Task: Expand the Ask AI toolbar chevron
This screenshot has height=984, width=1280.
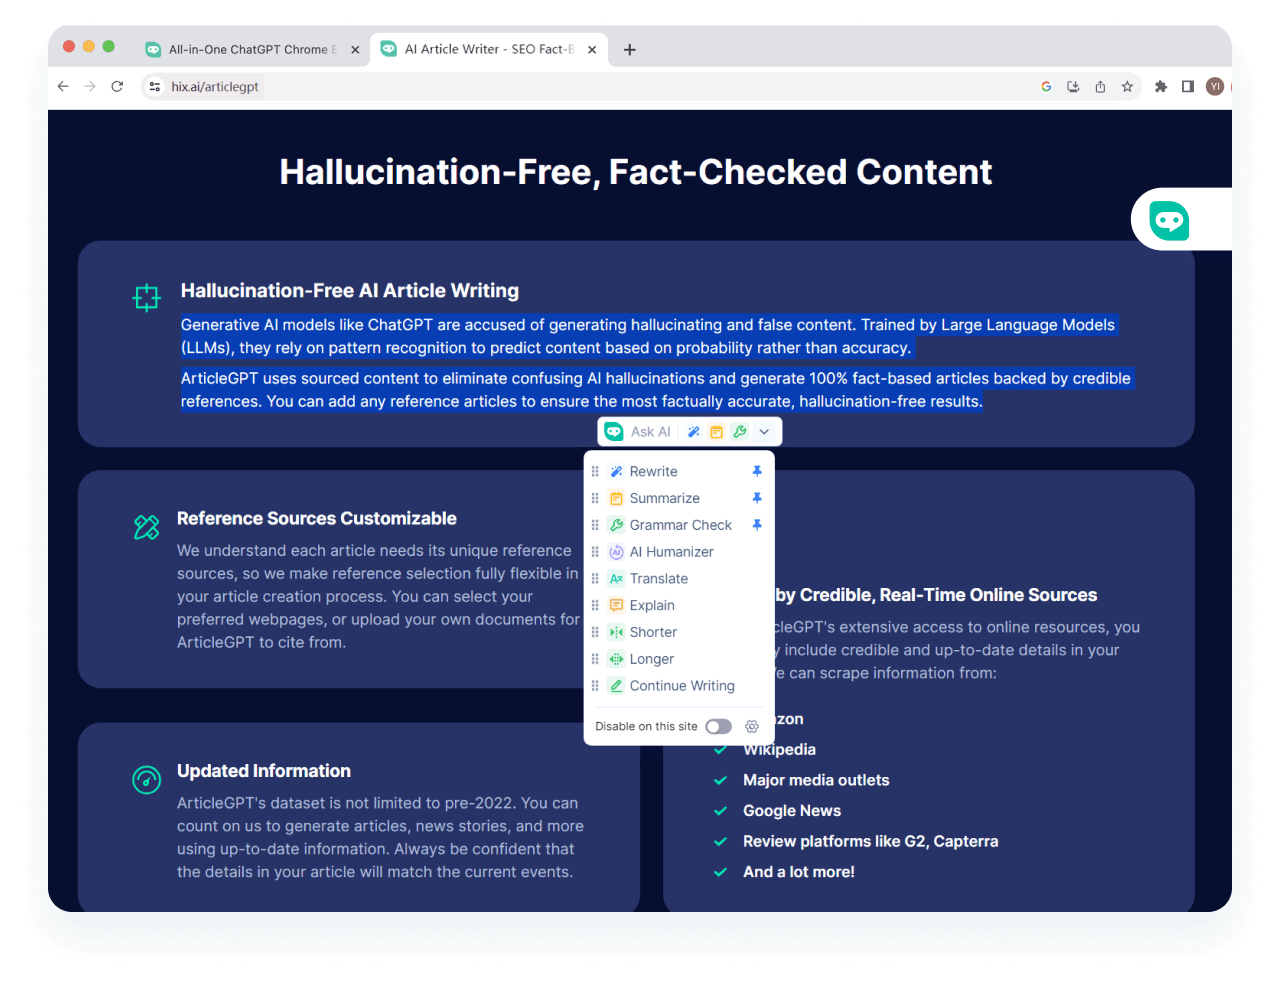Action: (x=764, y=431)
